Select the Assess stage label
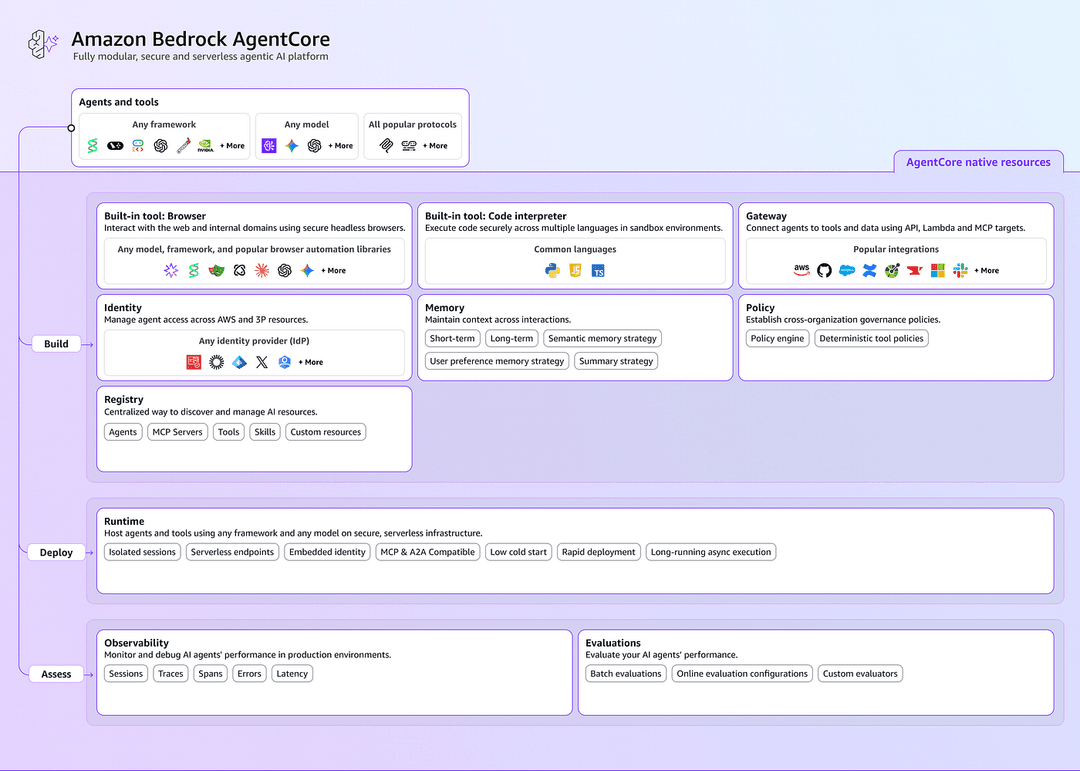 tap(56, 675)
